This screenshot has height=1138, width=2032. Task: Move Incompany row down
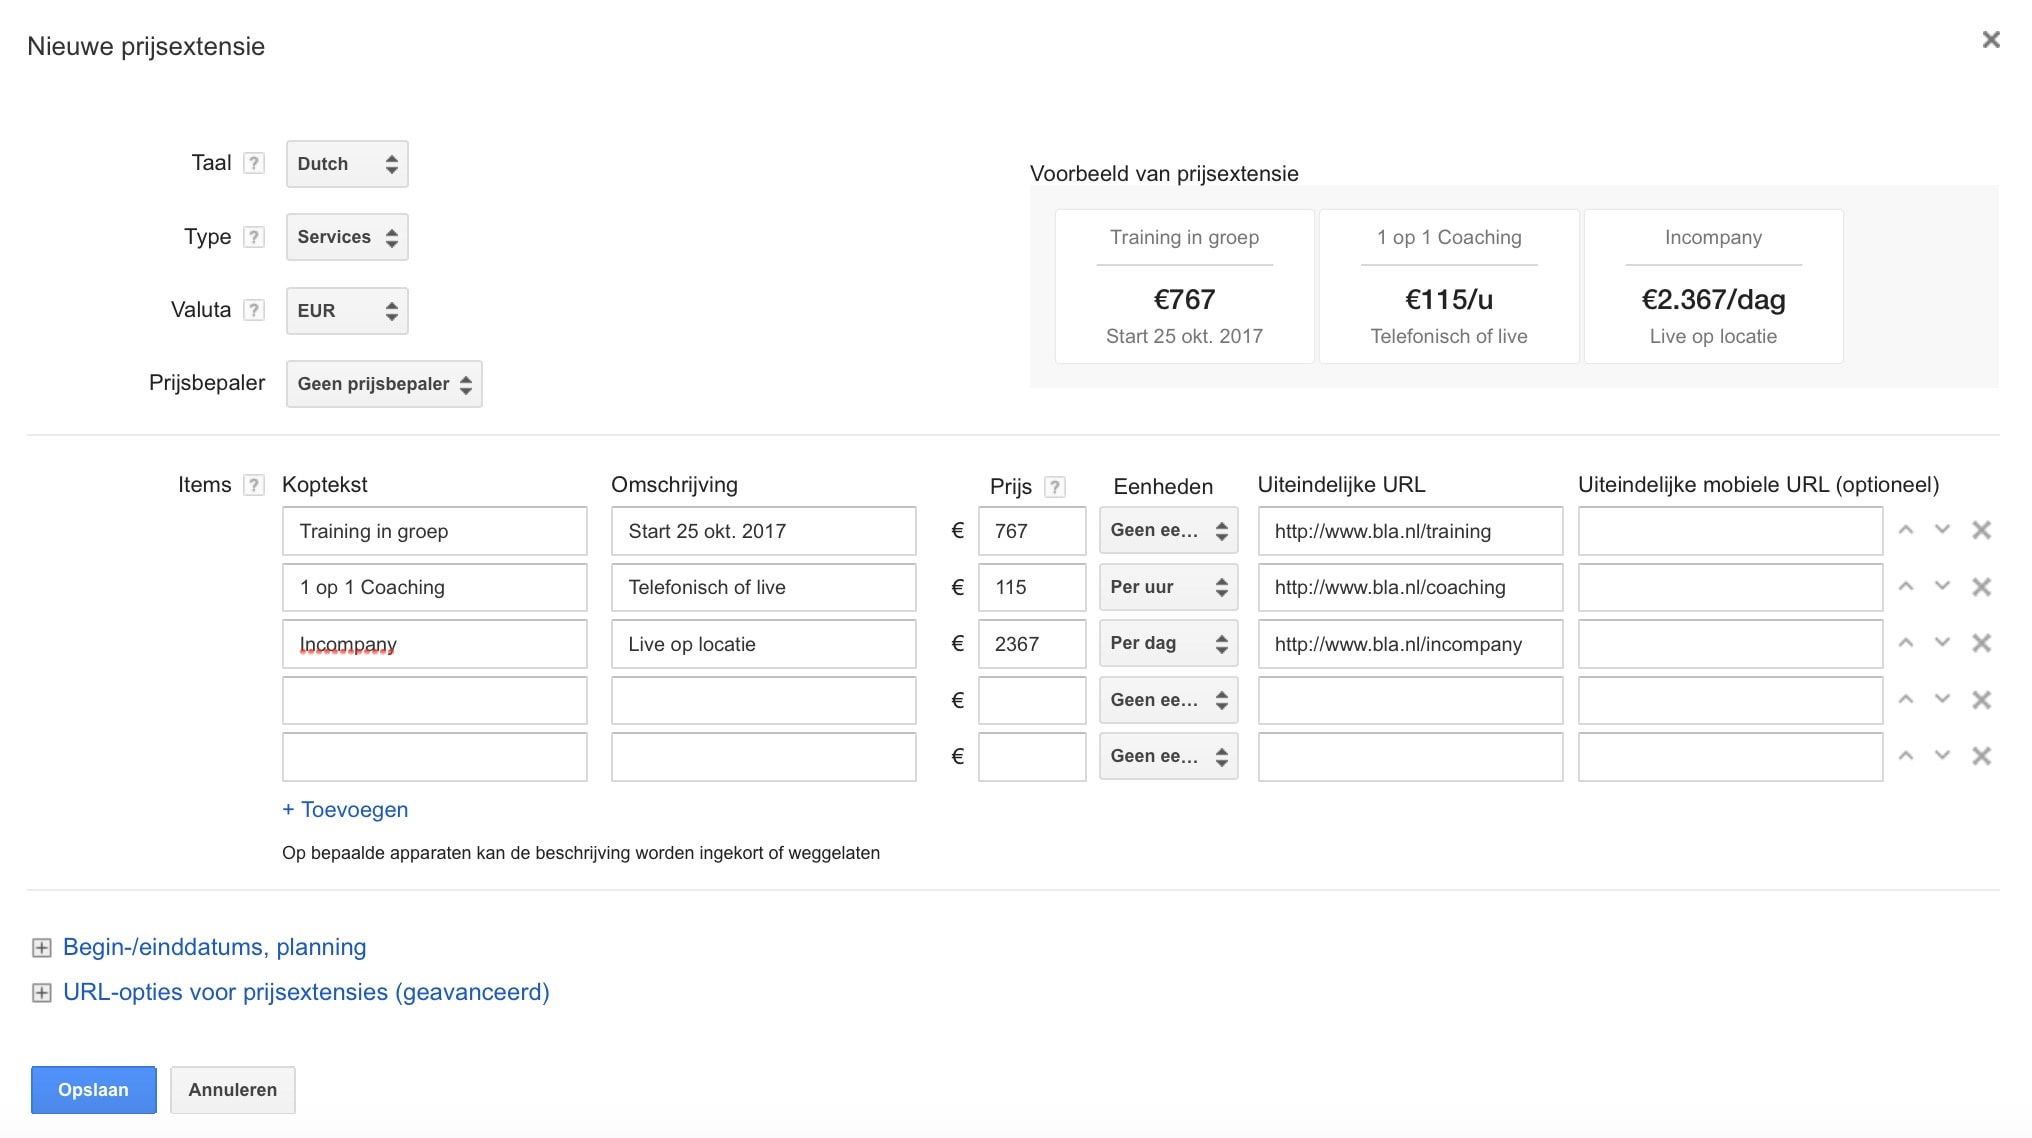coord(1942,643)
